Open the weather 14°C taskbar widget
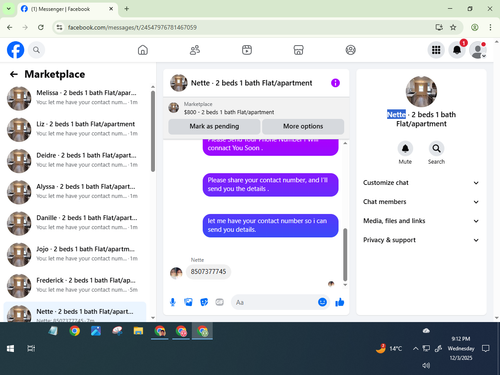Viewport: 500px width, 375px height. coord(389,349)
